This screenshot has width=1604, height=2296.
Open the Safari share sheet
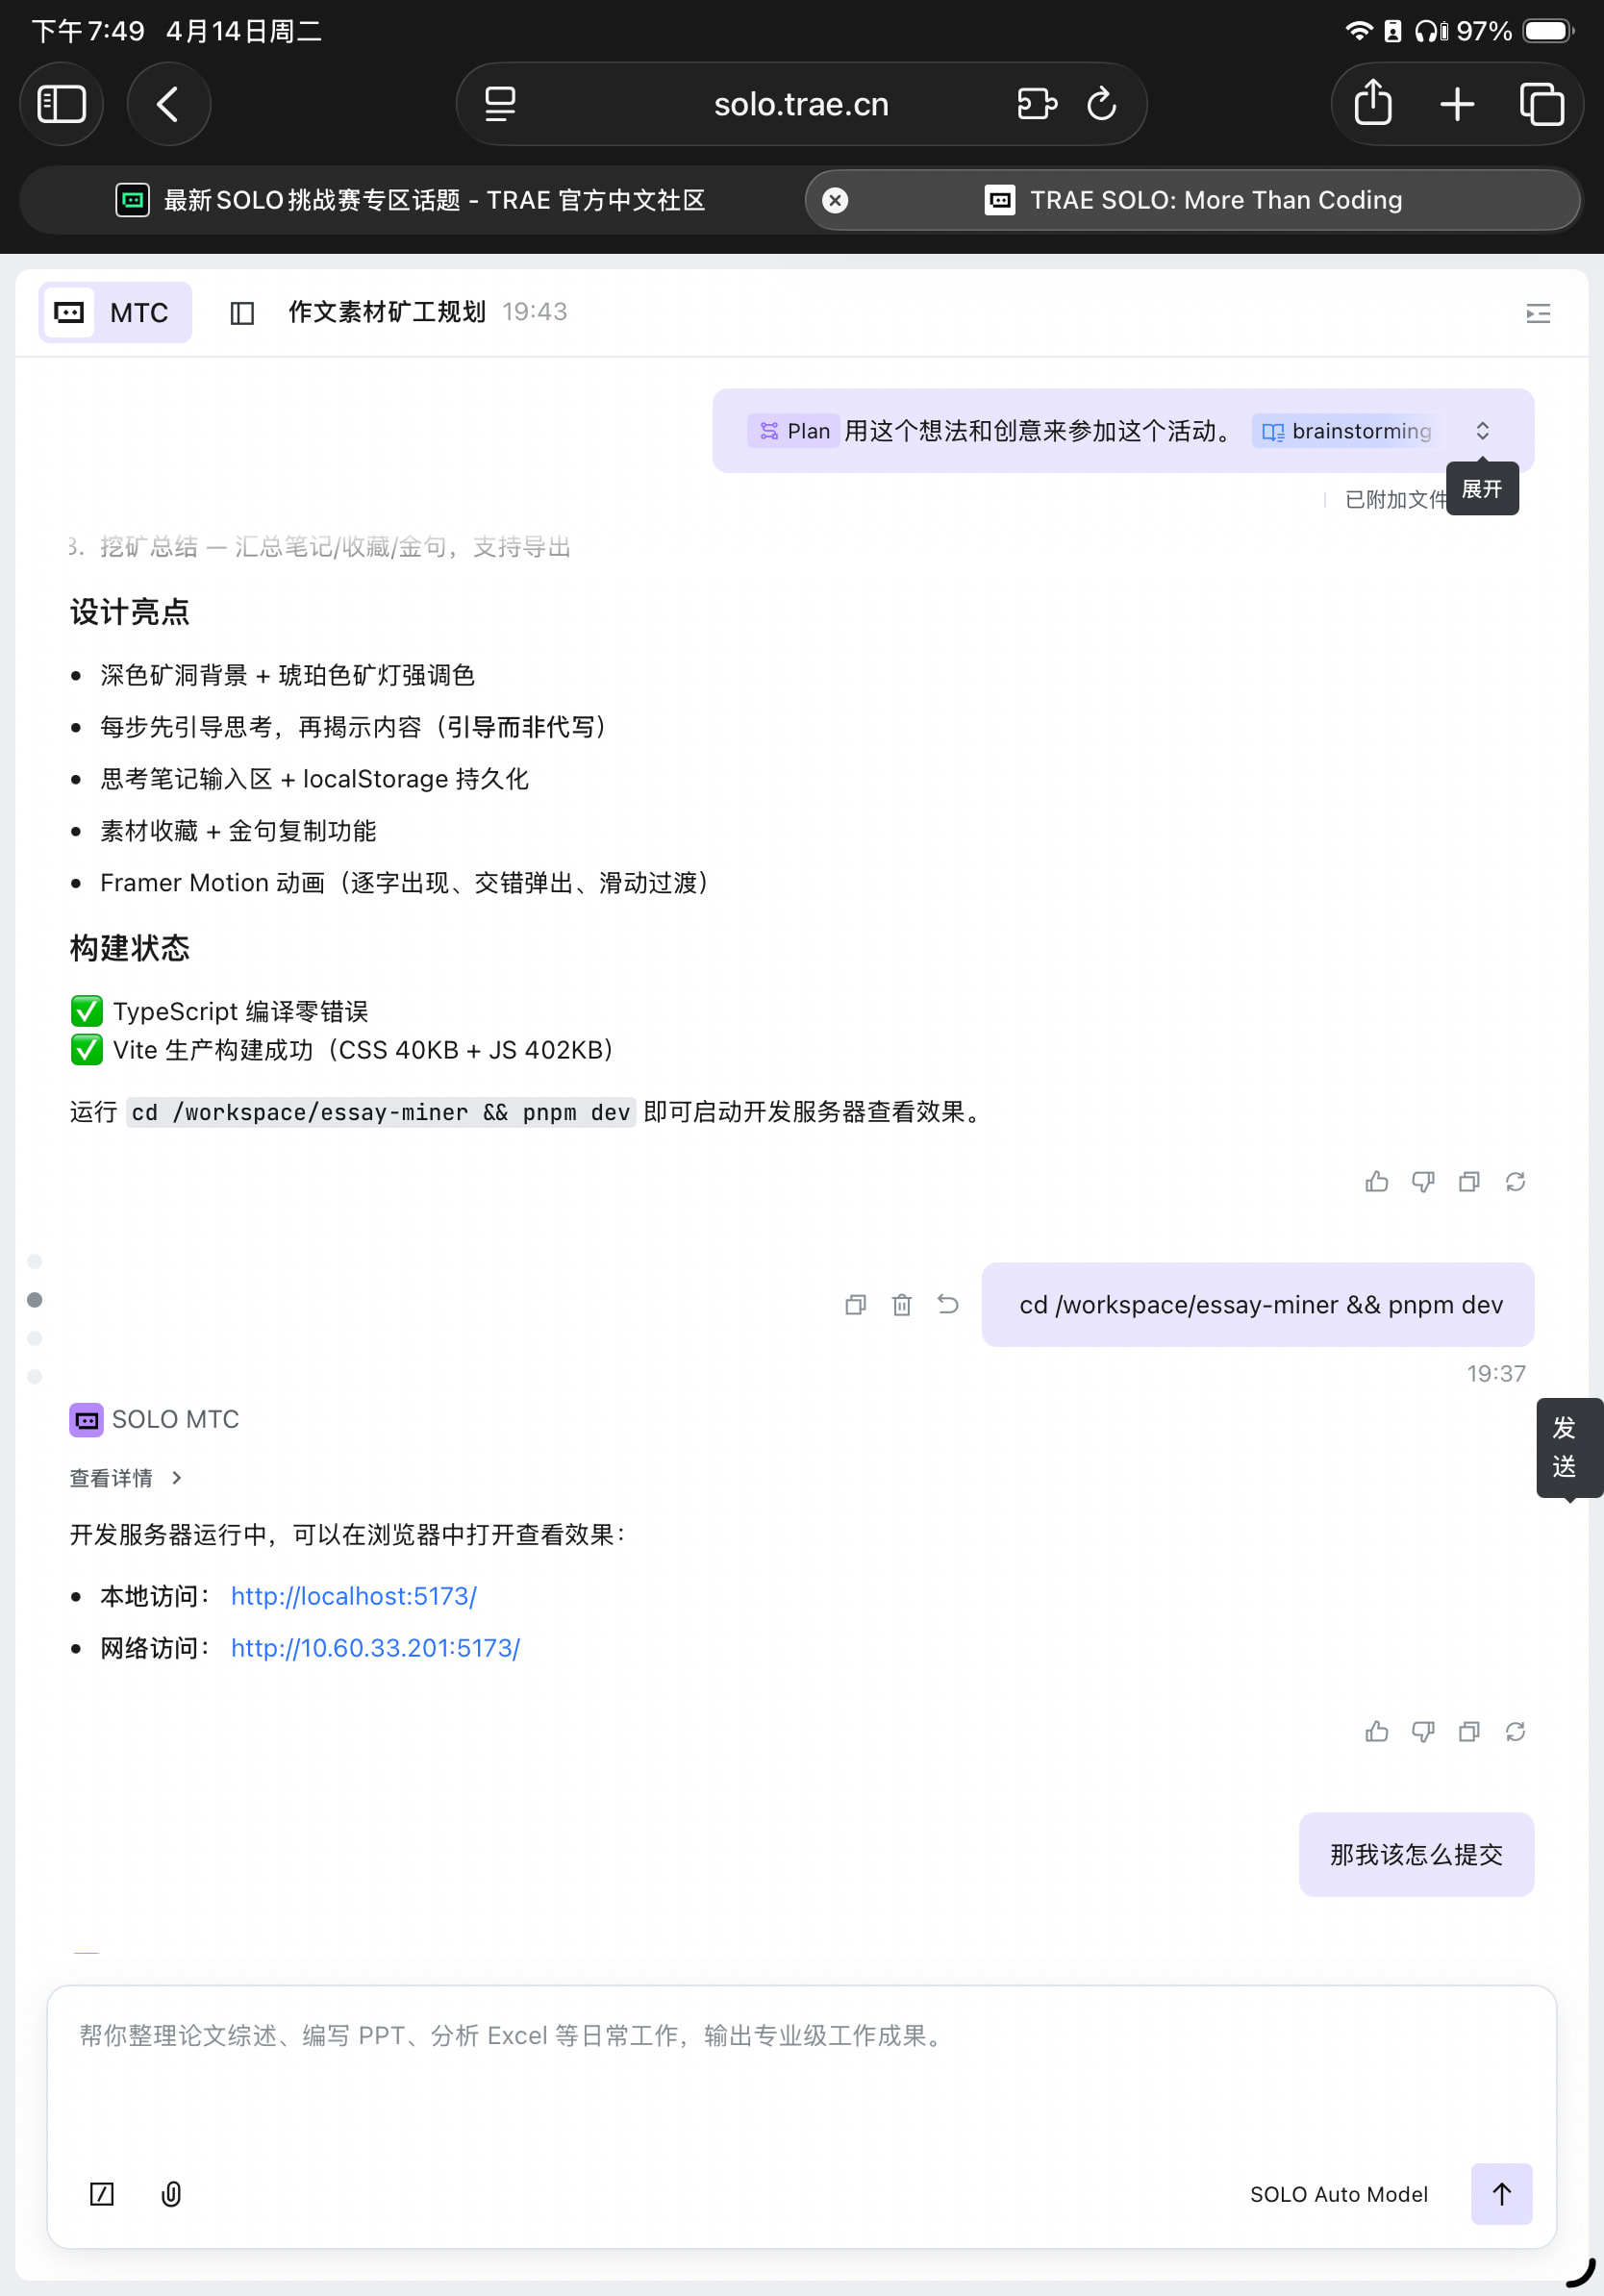(x=1372, y=104)
